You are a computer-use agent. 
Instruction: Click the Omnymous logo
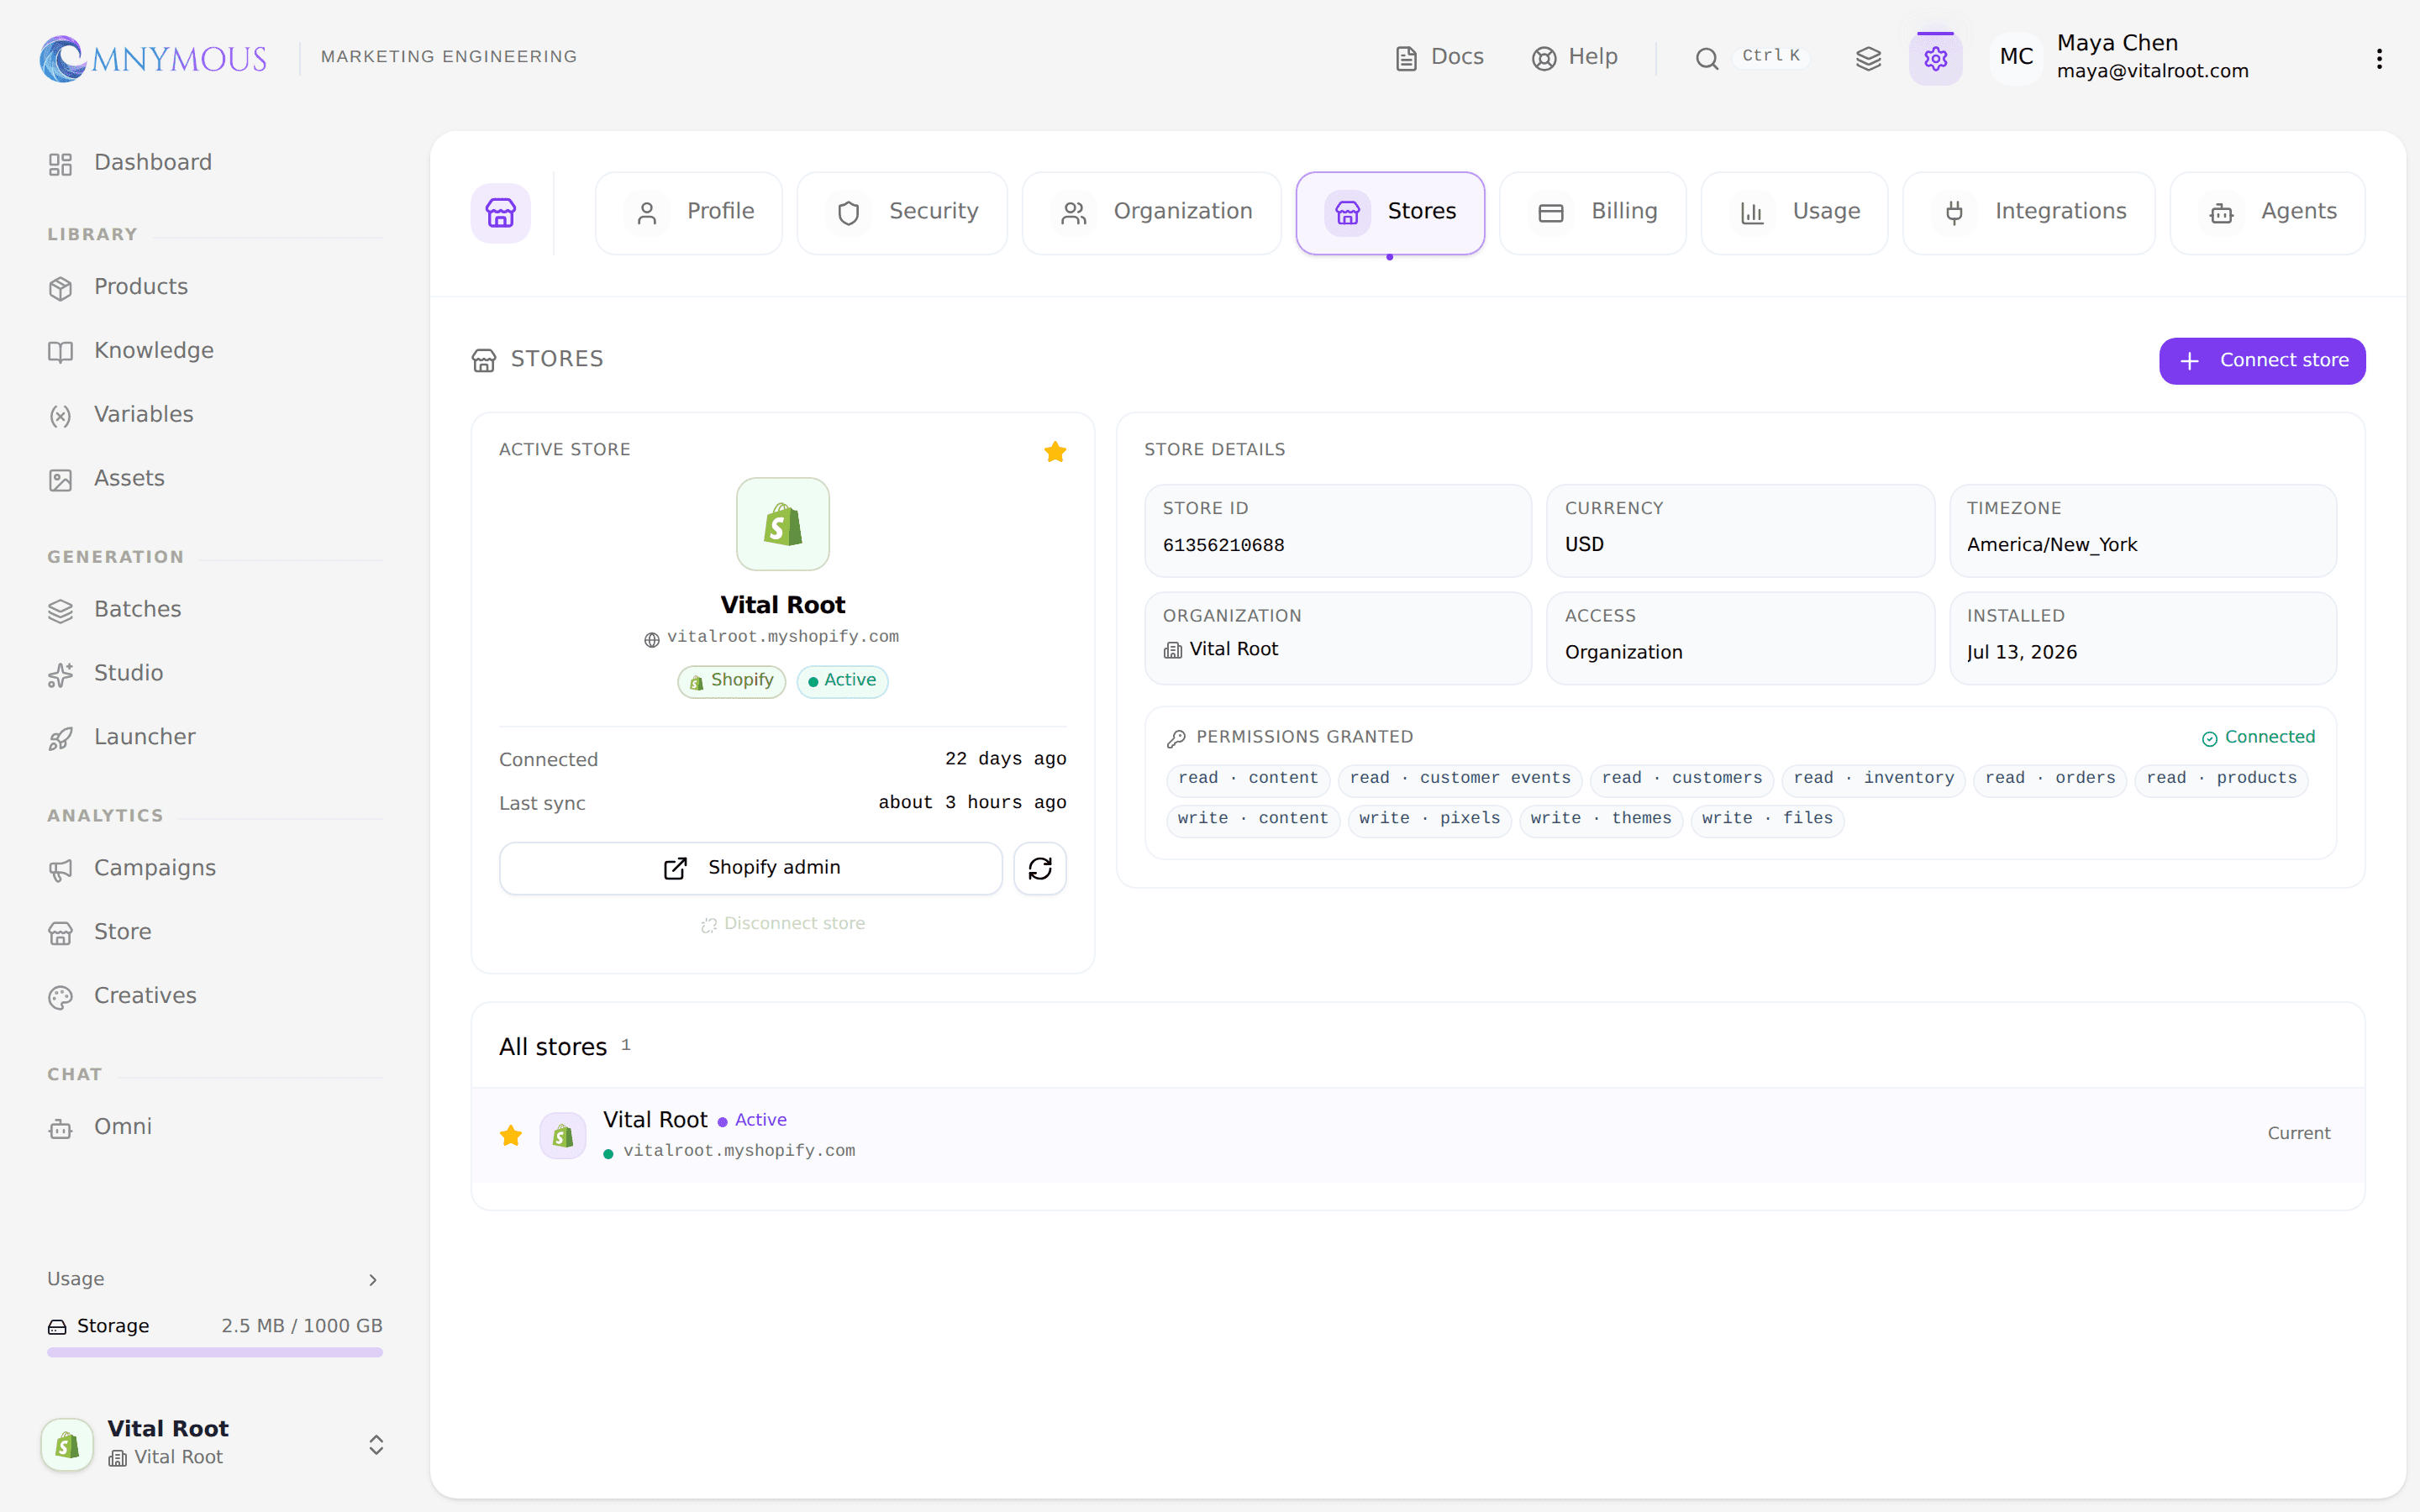tap(153, 58)
